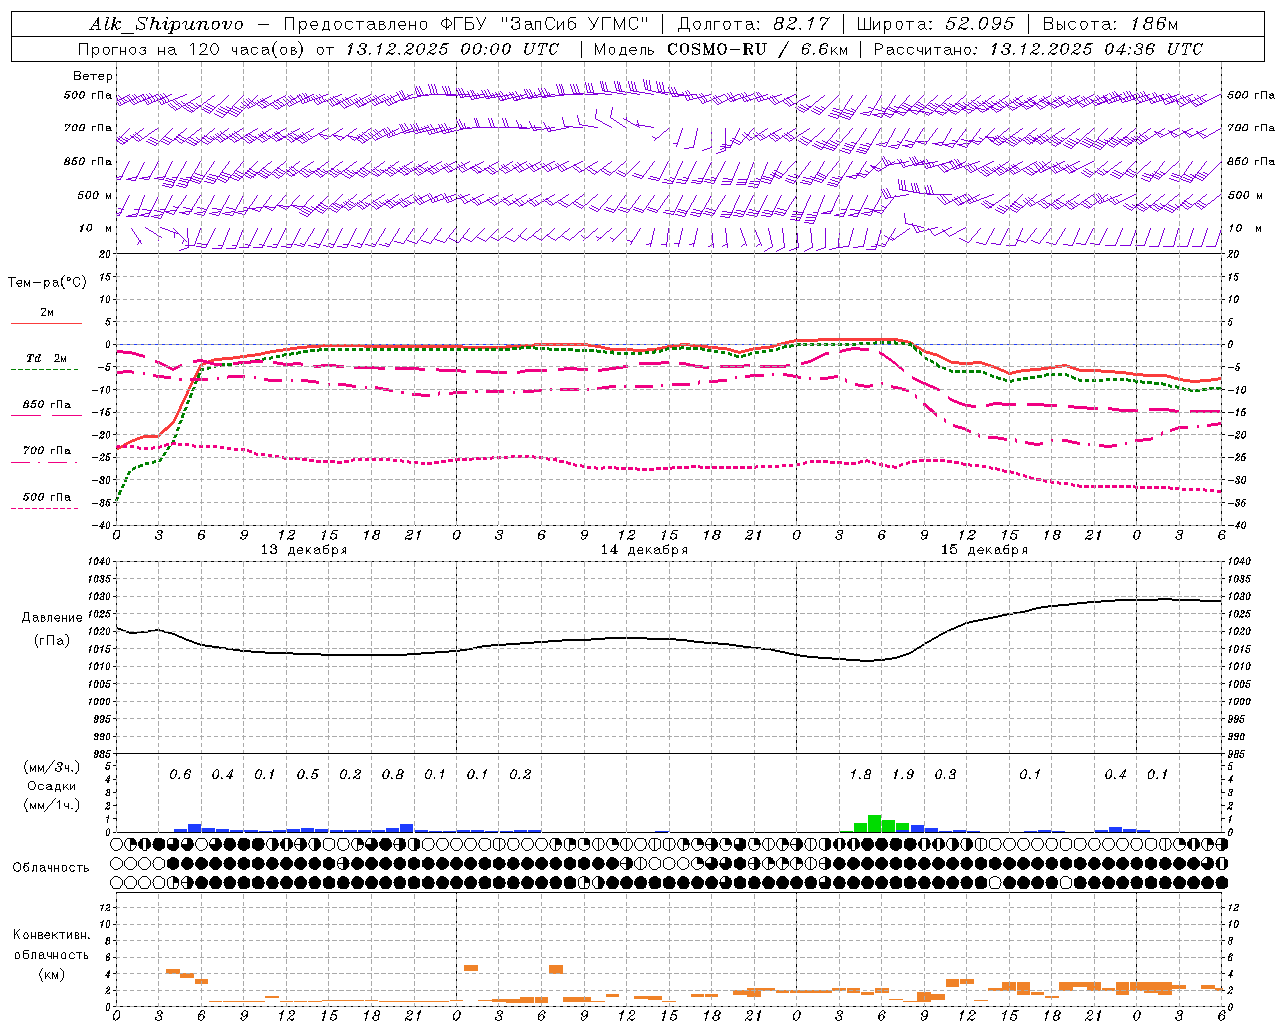
Task: Click the Облачность cloud-cover row label
Action: click(51, 868)
